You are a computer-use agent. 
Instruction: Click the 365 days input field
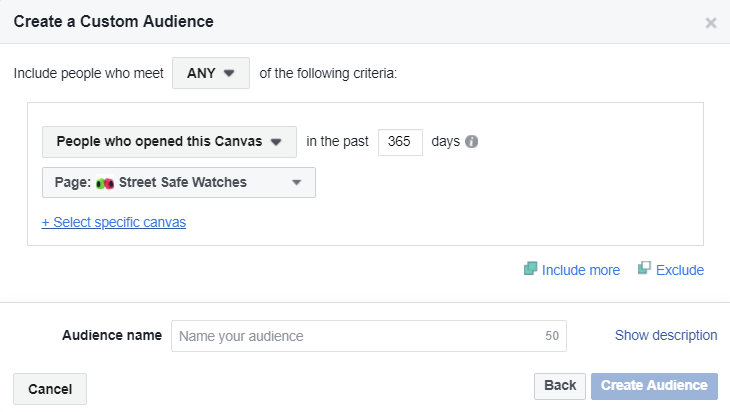[400, 142]
